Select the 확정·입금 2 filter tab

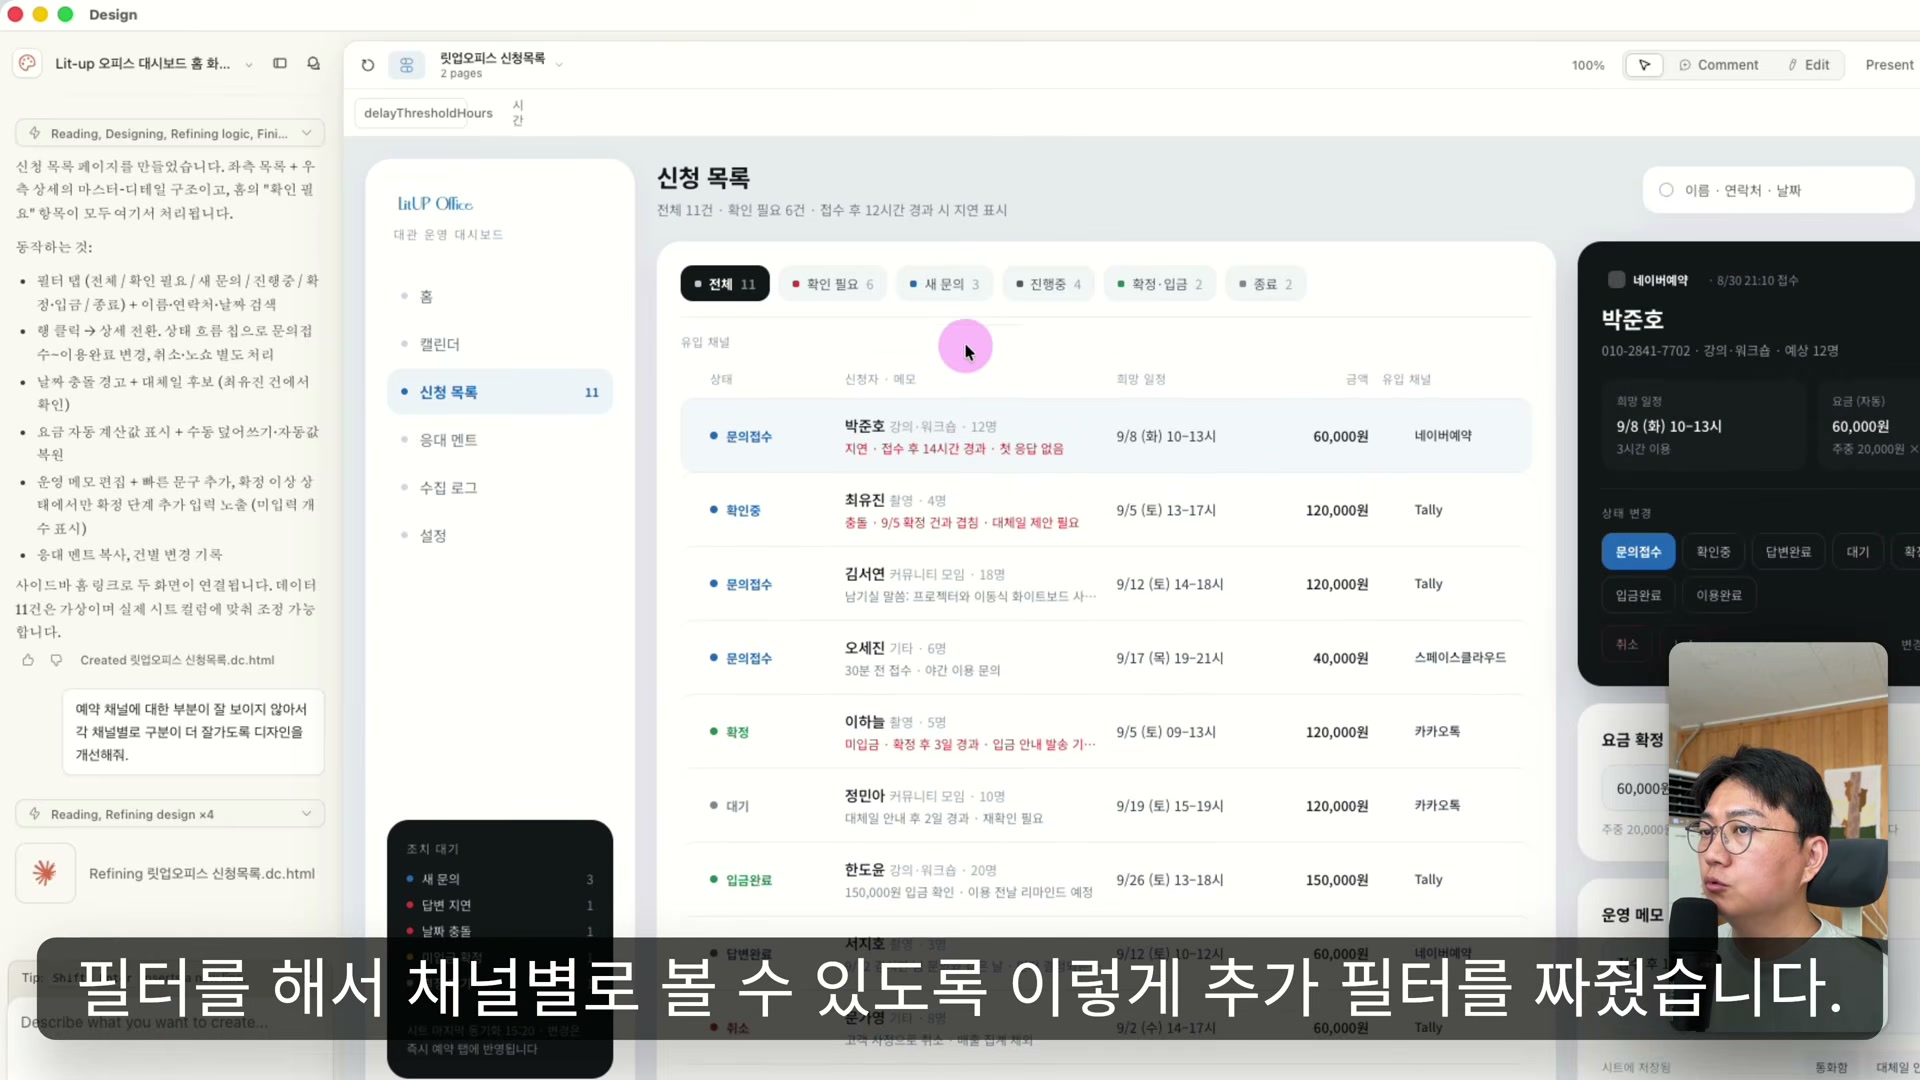pos(1160,284)
